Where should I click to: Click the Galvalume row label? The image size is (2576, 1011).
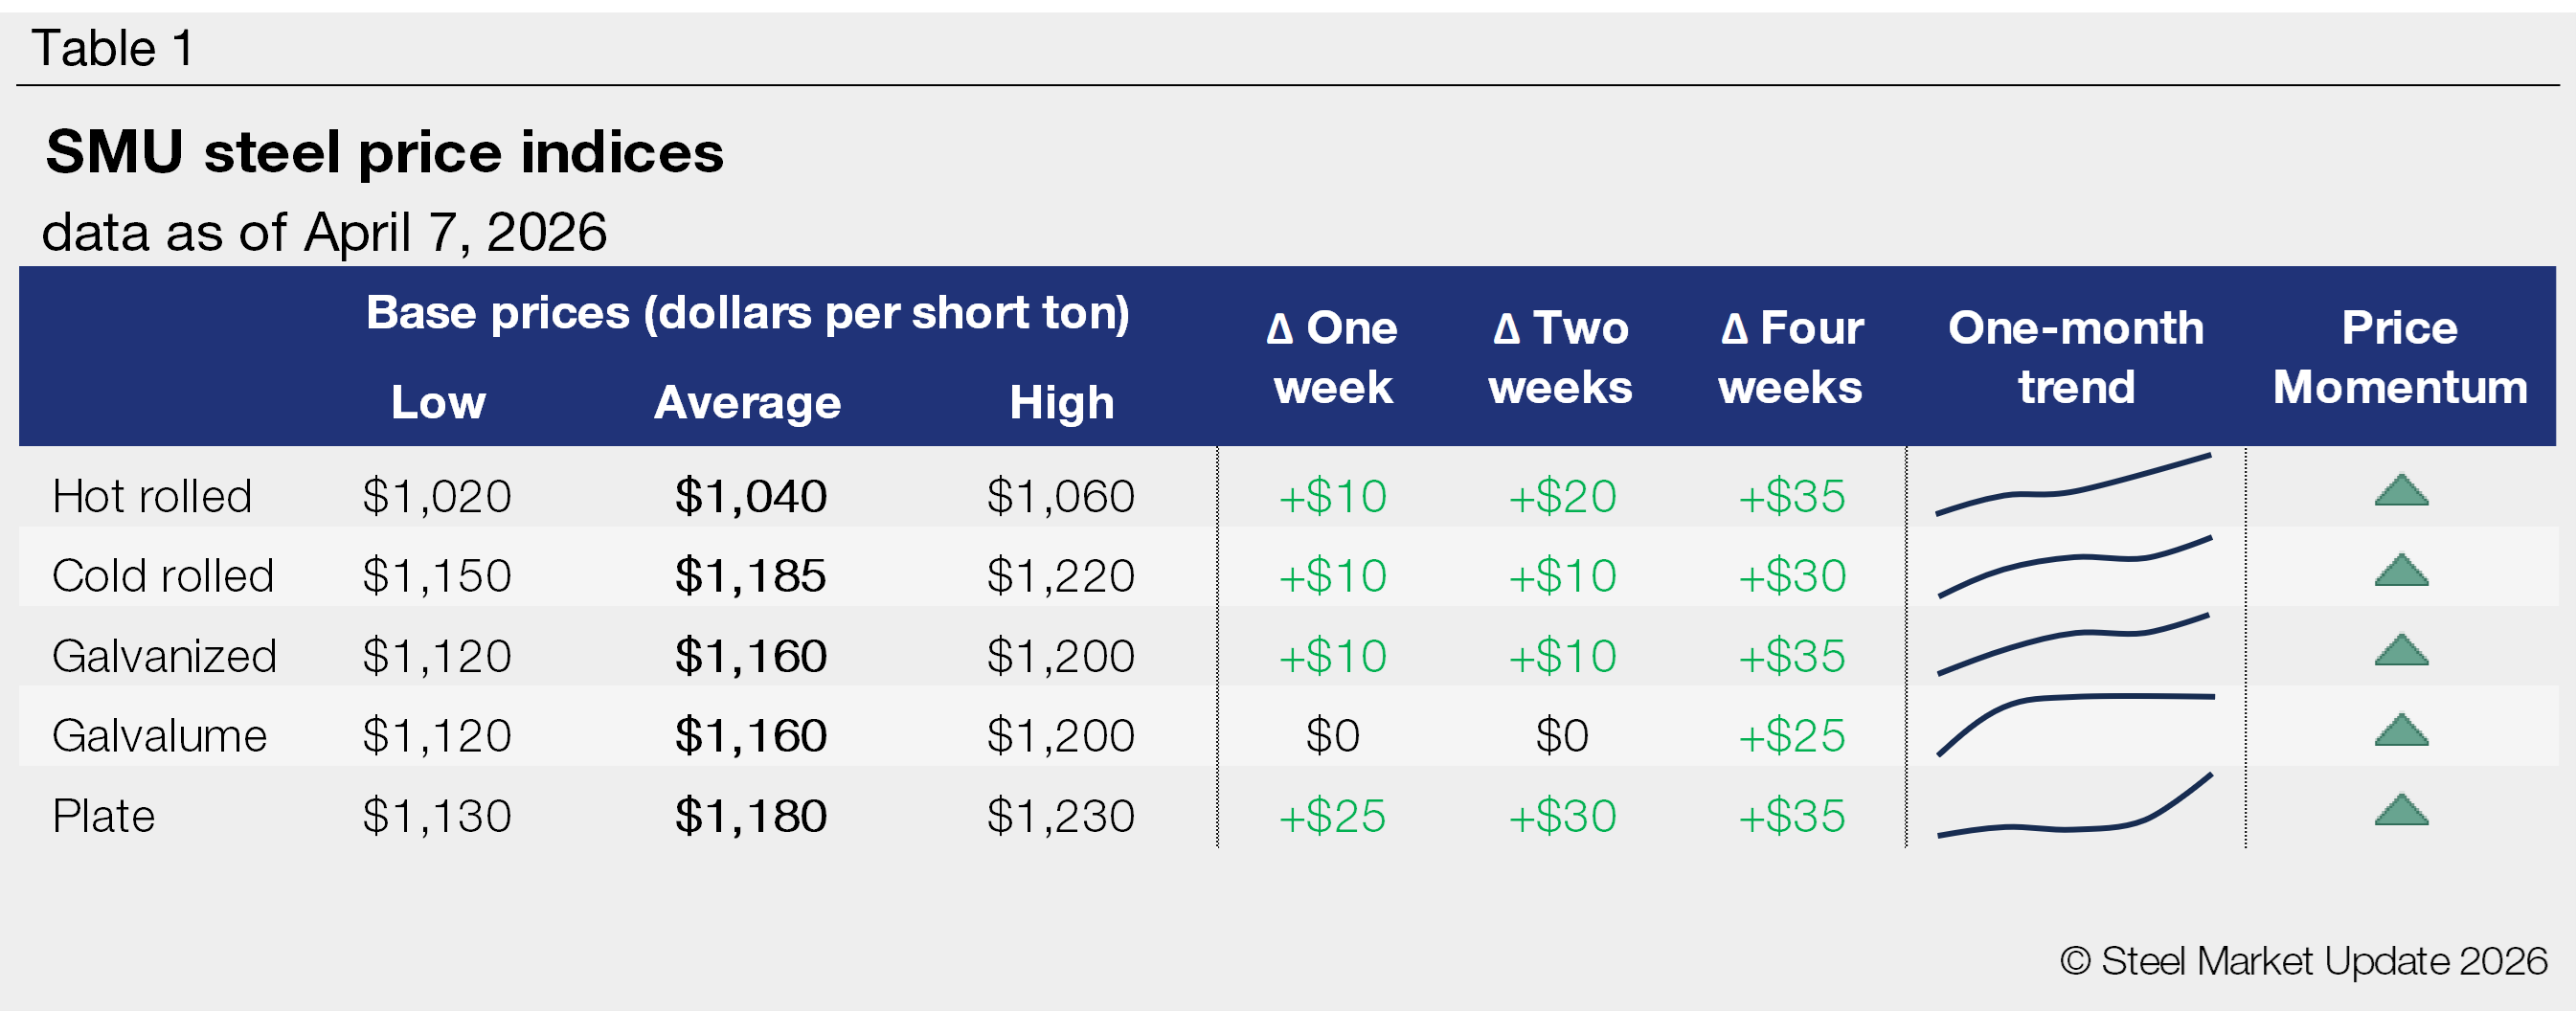point(159,736)
